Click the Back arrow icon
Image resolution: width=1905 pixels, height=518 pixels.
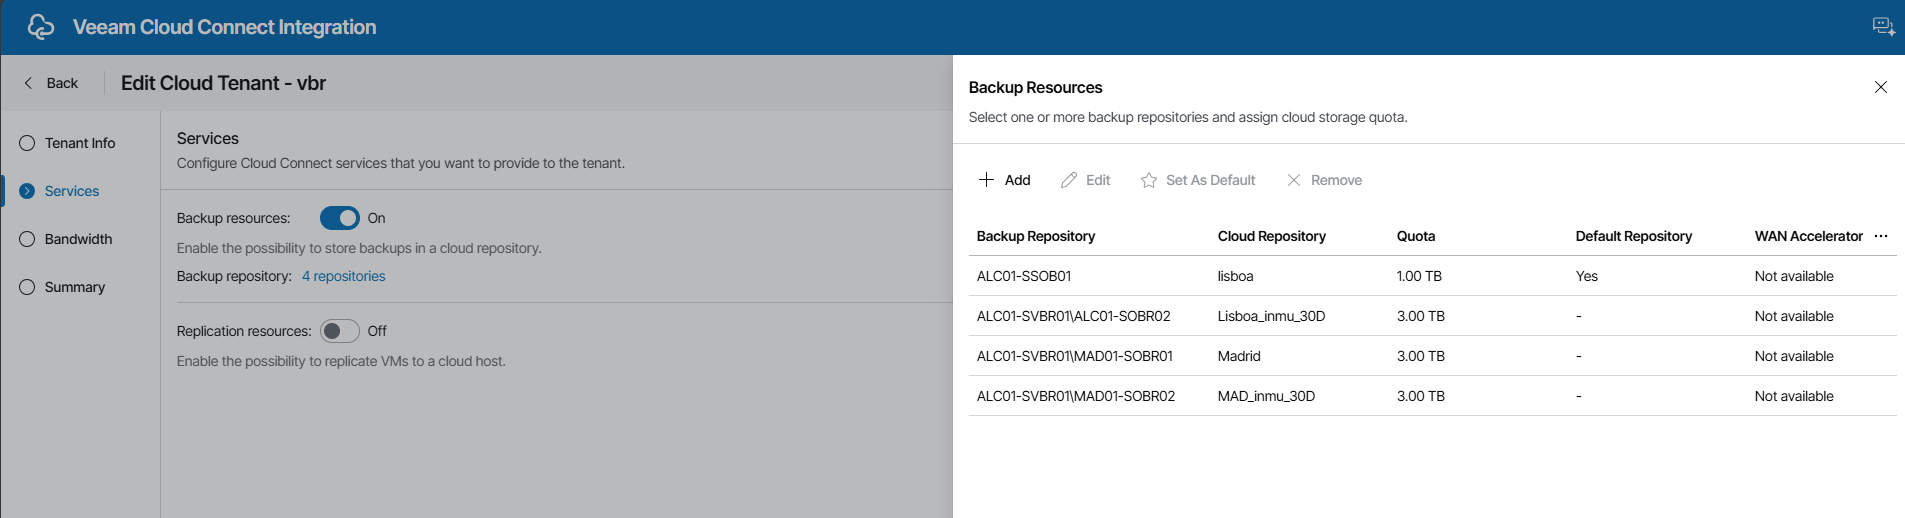(x=29, y=83)
